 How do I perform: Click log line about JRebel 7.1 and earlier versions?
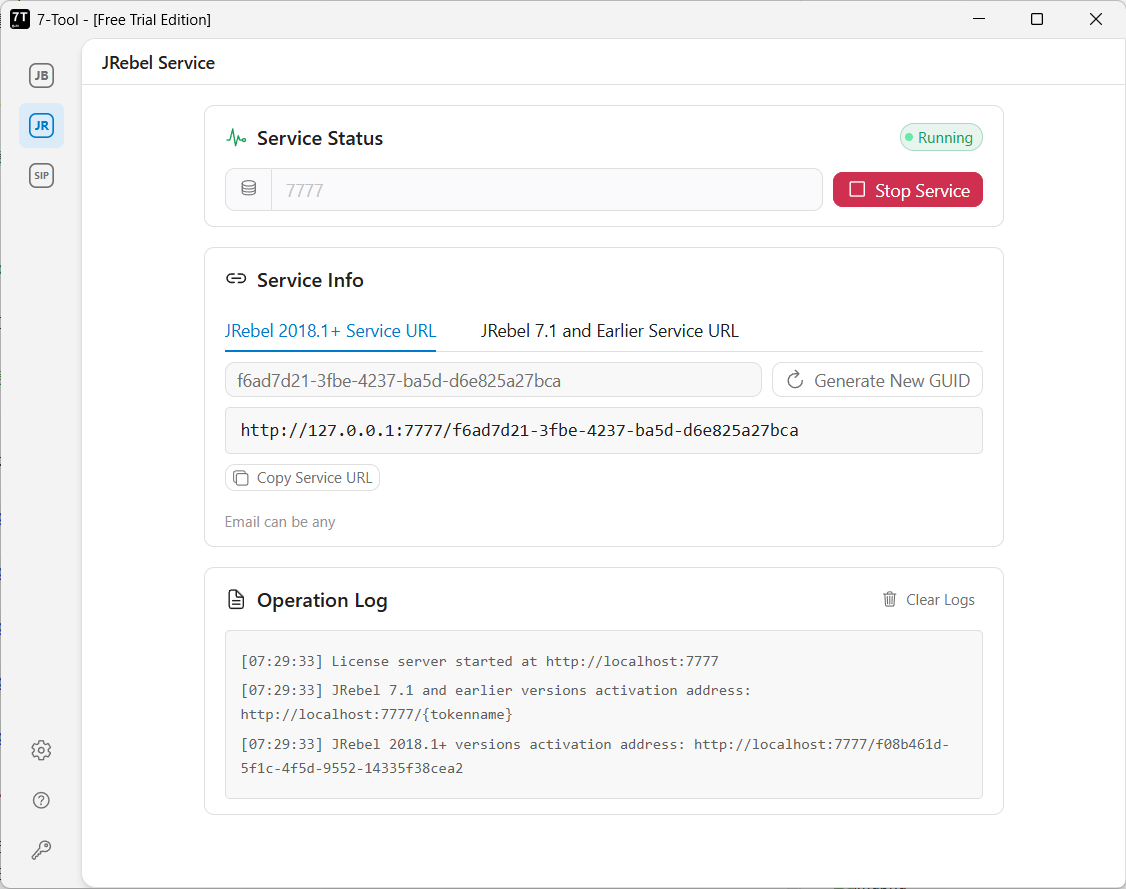[495, 702]
